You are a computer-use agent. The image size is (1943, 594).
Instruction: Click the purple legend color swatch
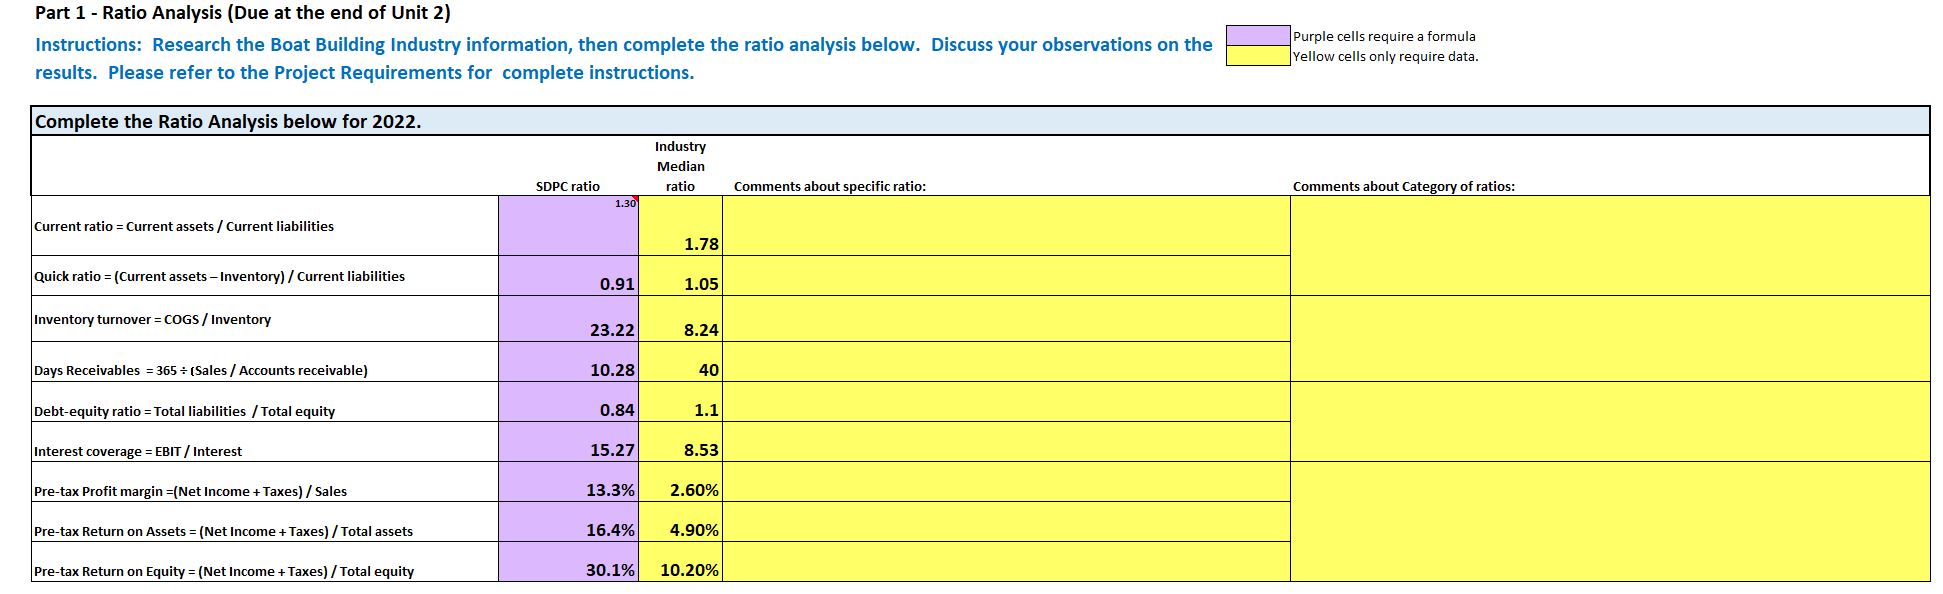pyautogui.click(x=1258, y=35)
